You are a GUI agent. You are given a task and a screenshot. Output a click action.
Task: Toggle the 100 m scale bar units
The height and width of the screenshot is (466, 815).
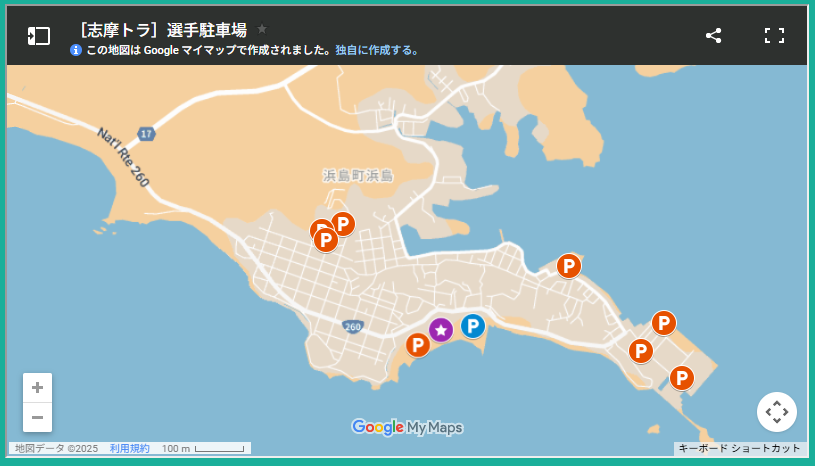pyautogui.click(x=204, y=449)
